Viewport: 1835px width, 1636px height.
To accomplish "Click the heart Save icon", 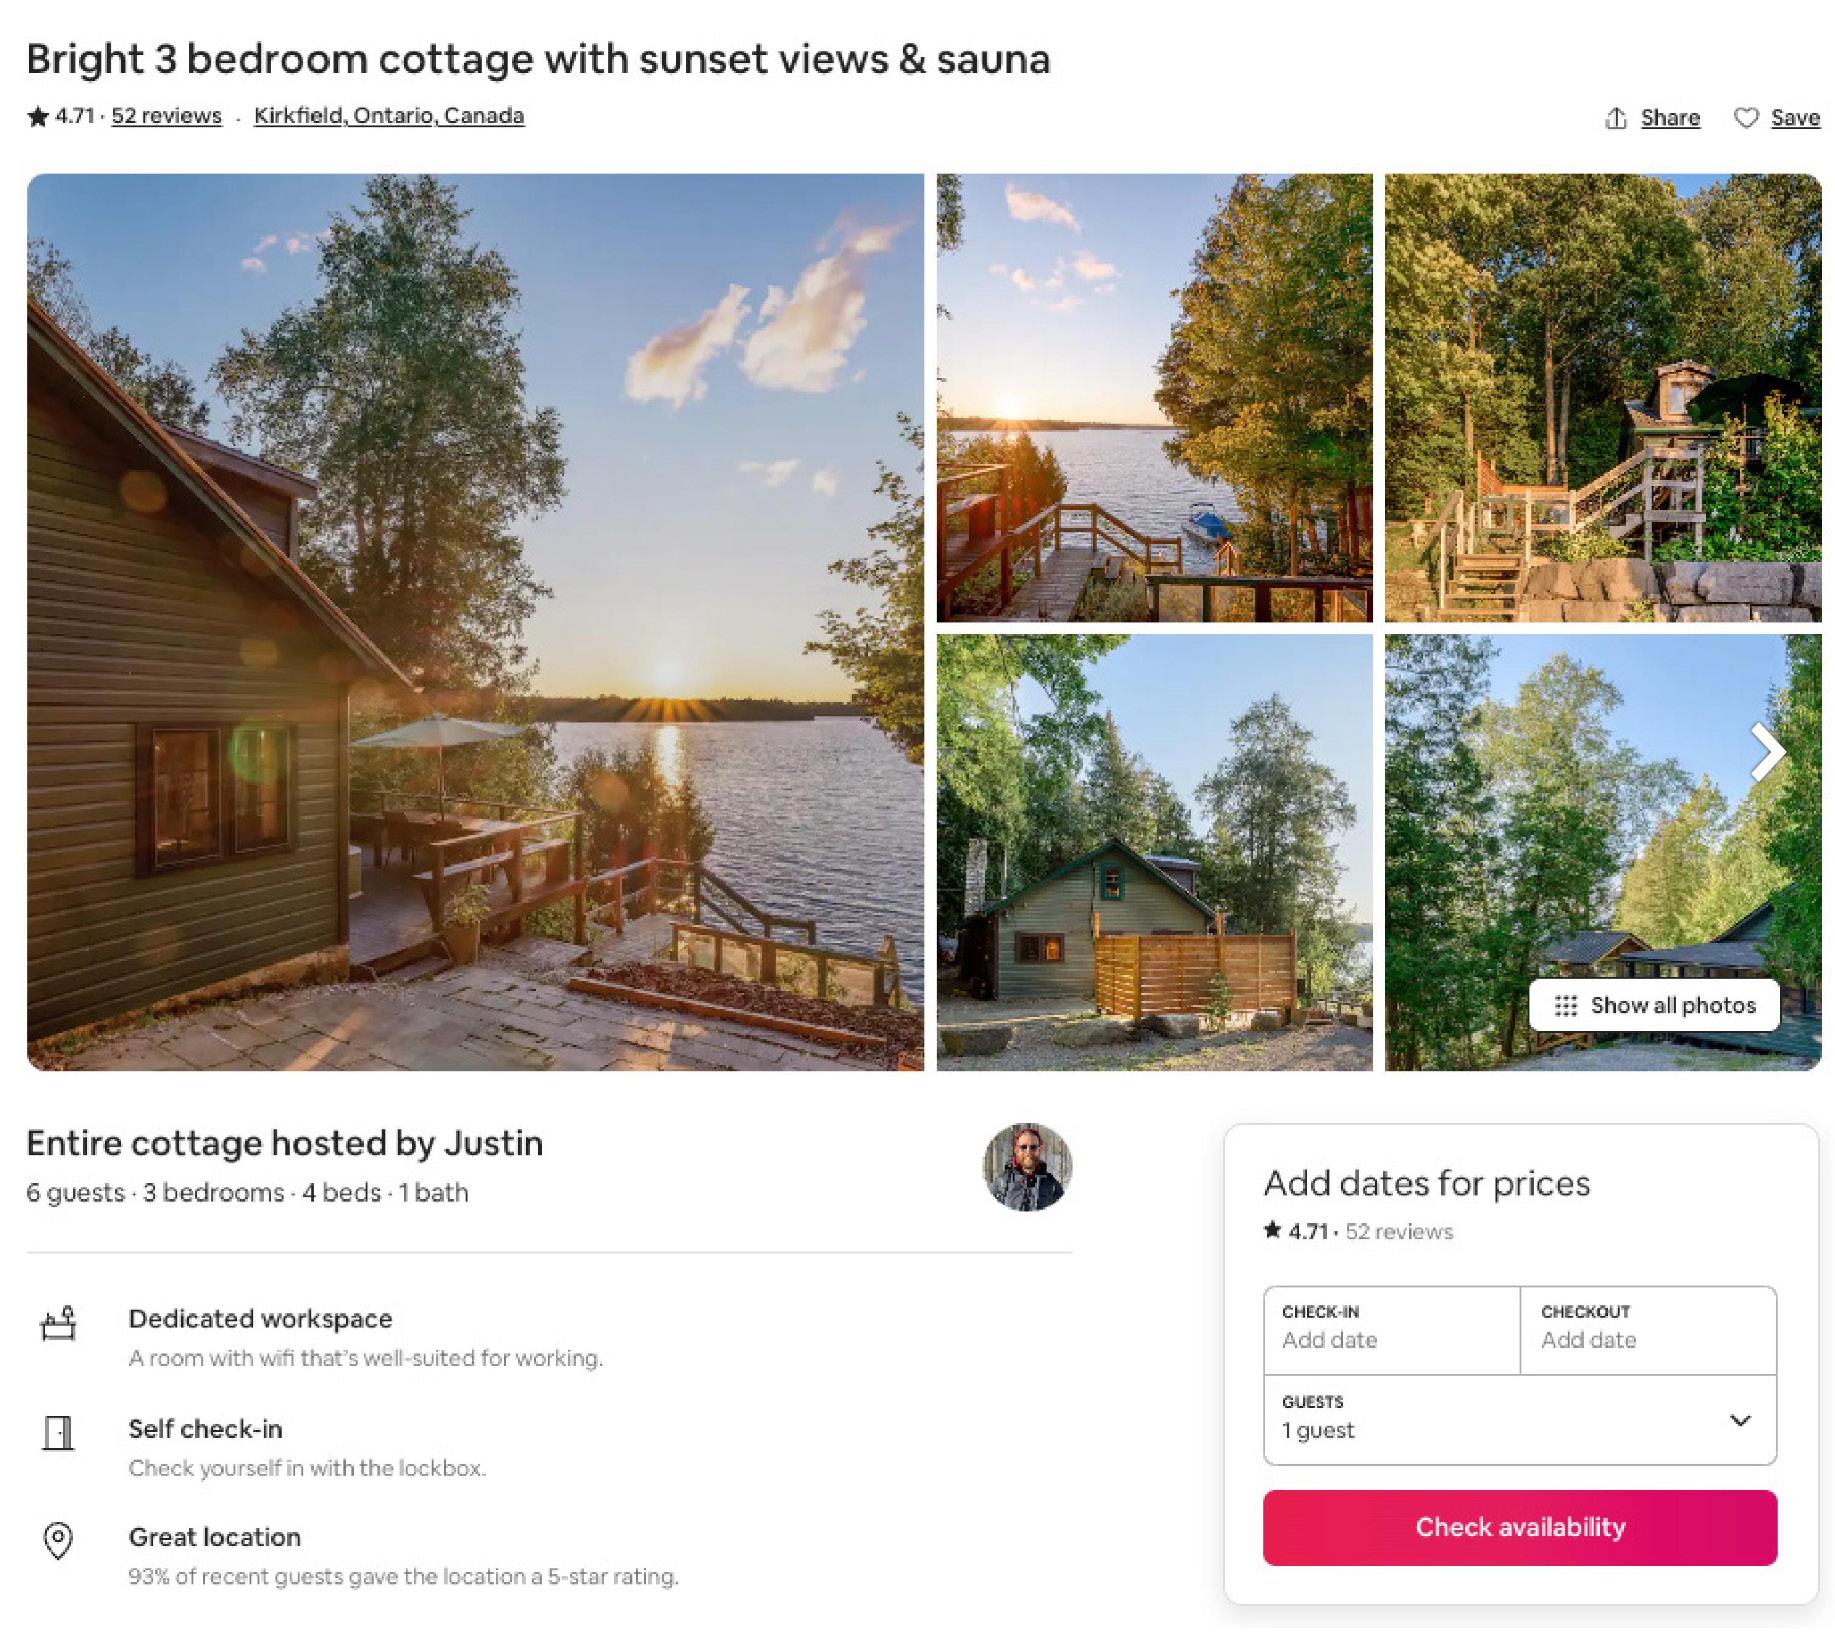I will click(1746, 118).
